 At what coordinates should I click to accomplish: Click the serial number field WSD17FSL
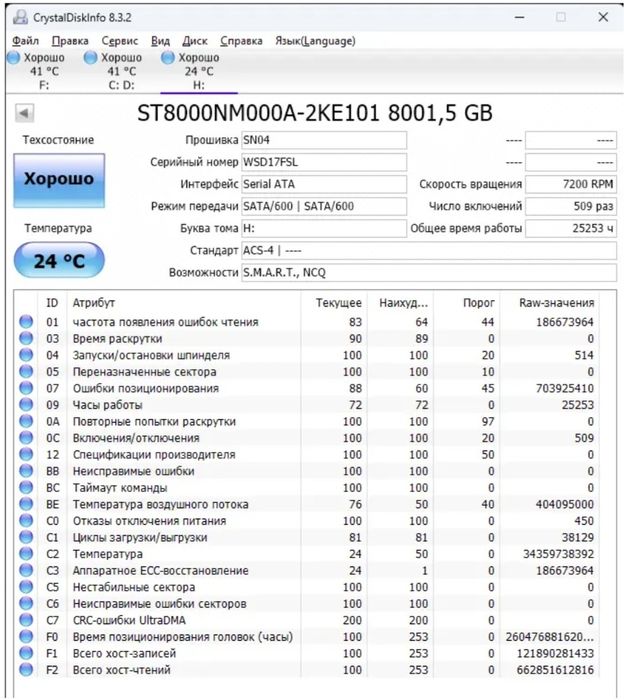pyautogui.click(x=324, y=162)
